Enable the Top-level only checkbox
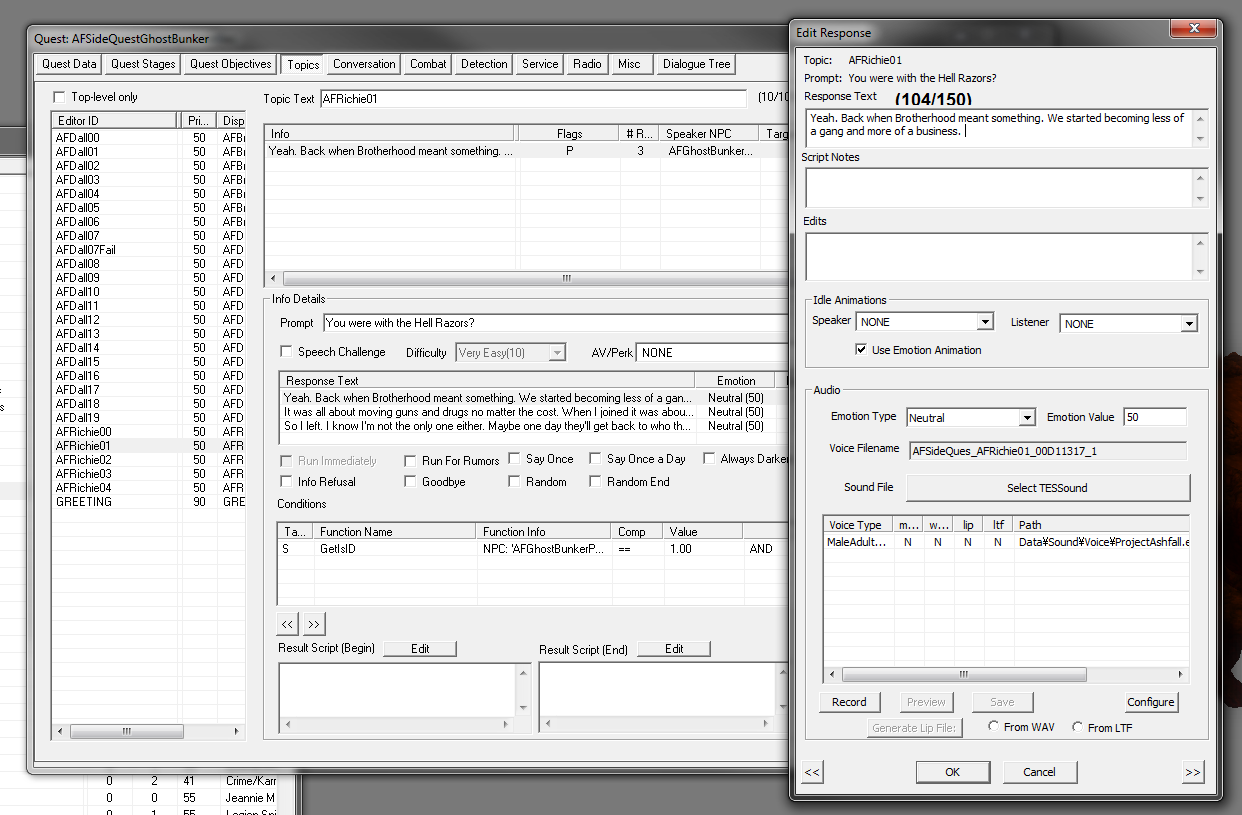This screenshot has width=1242, height=815. pos(59,97)
